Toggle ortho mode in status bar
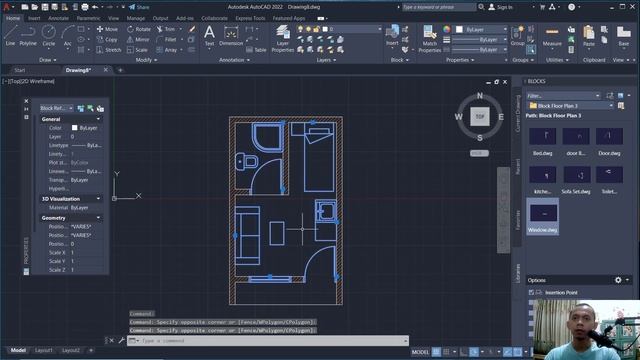640x360 pixels. point(464,351)
